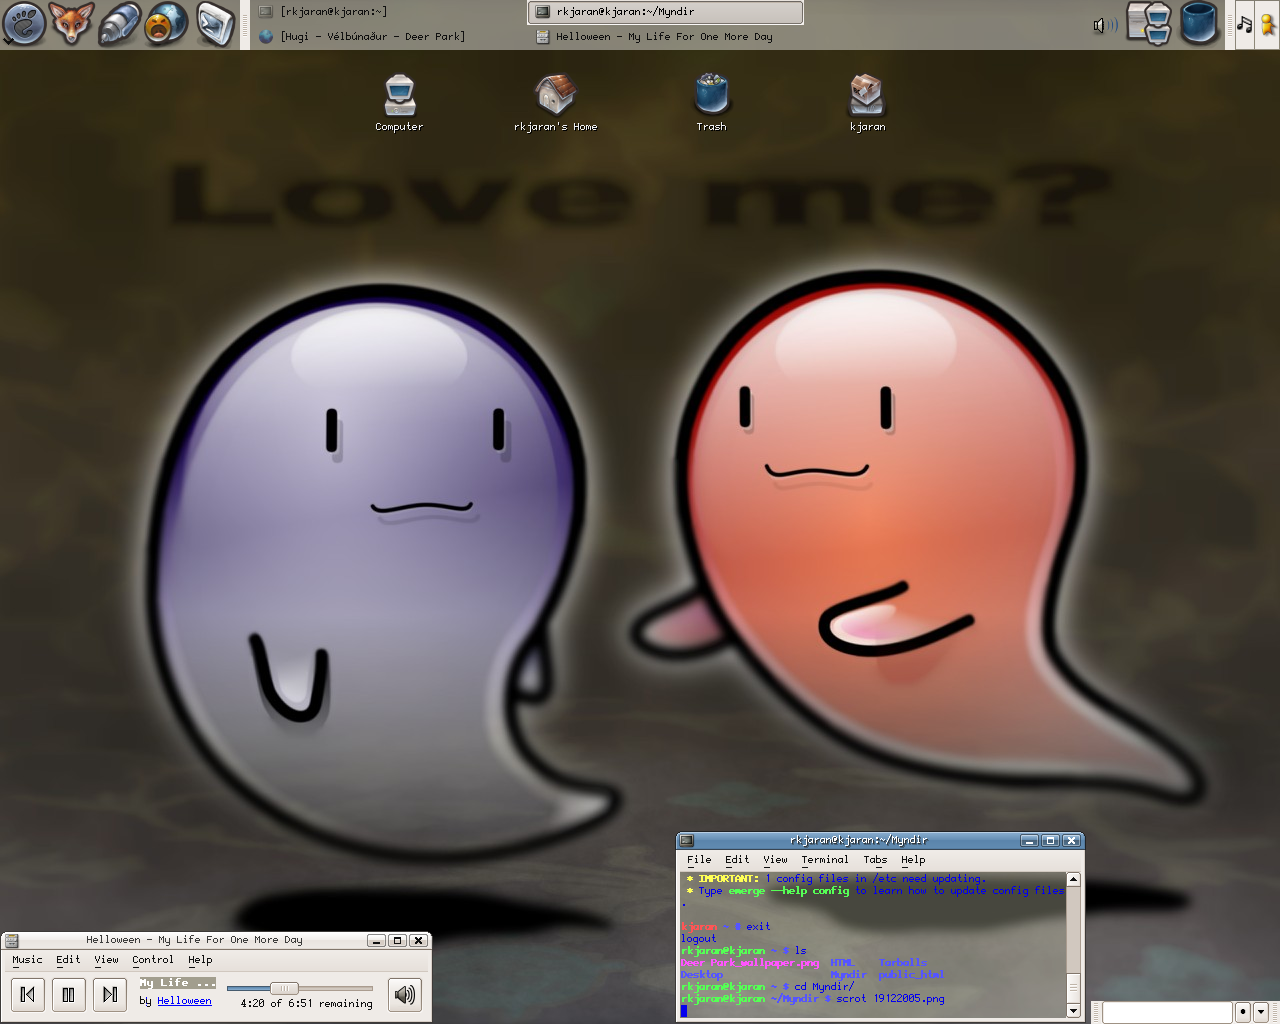The width and height of the screenshot is (1280, 1024).
Task: Launch Firefox from the fox panel icon
Action: (71, 24)
